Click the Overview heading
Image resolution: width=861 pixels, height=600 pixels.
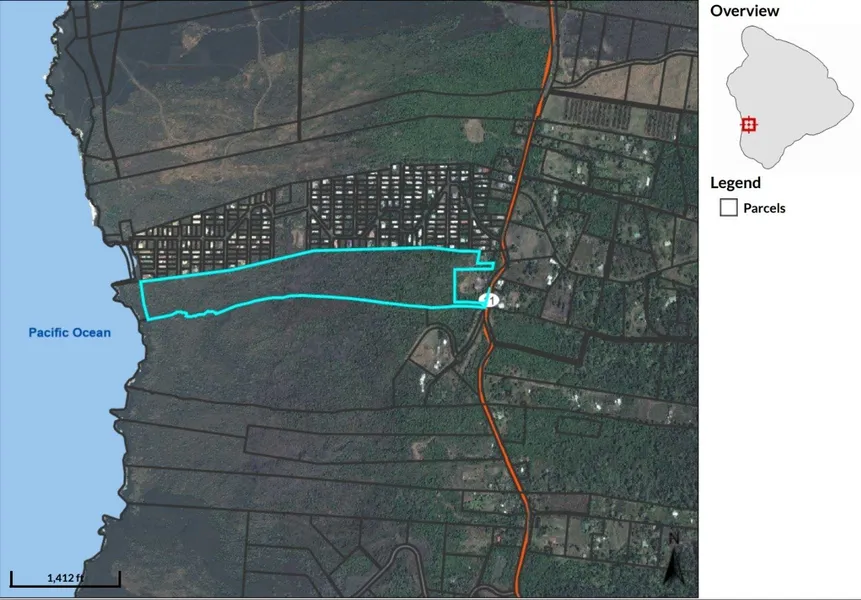[x=744, y=11]
